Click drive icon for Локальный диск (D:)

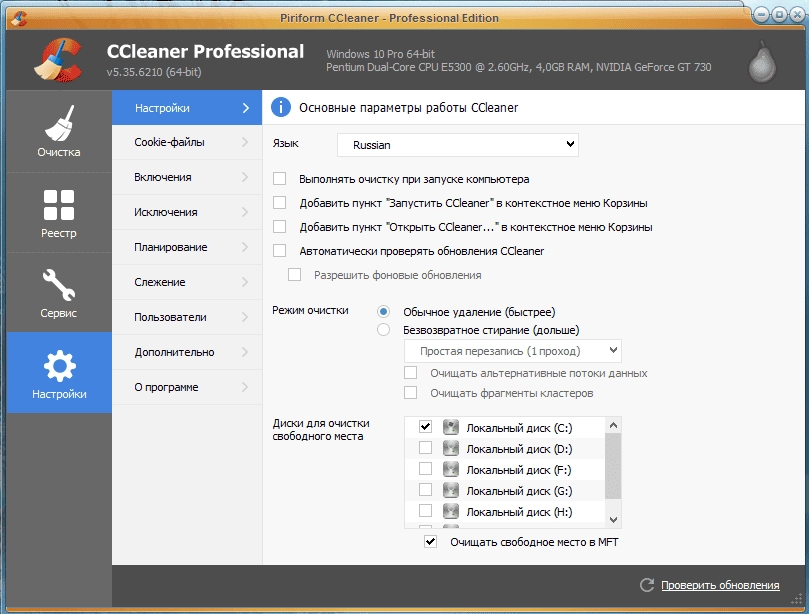450,448
